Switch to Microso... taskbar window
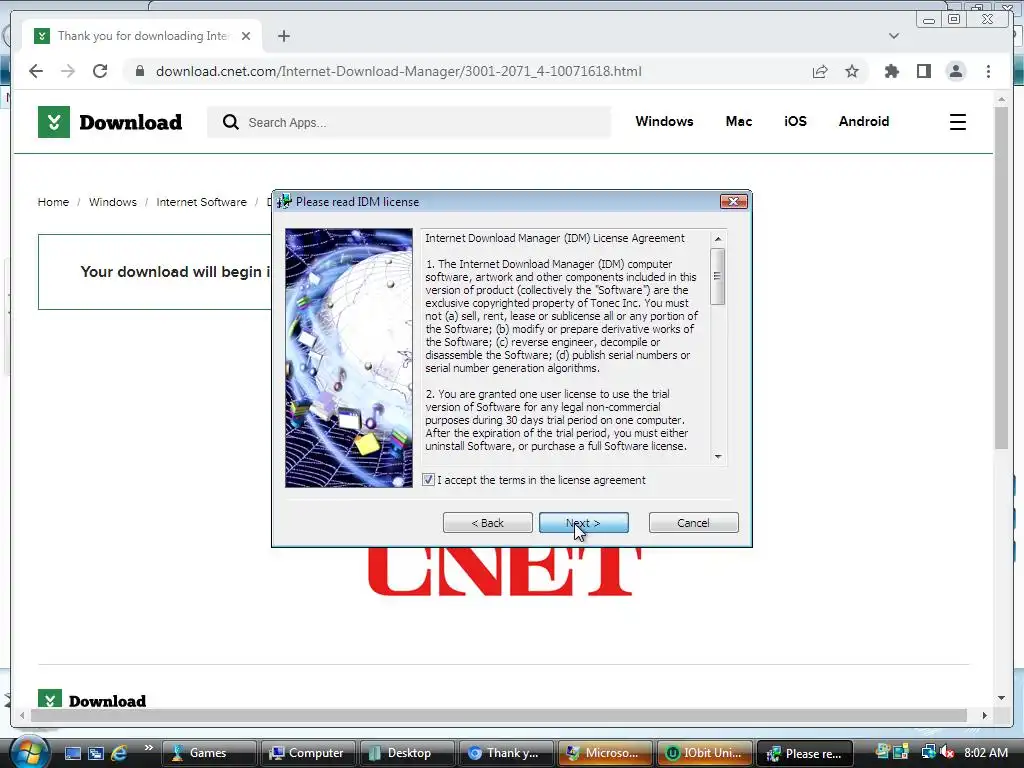This screenshot has height=768, width=1024. click(x=605, y=753)
